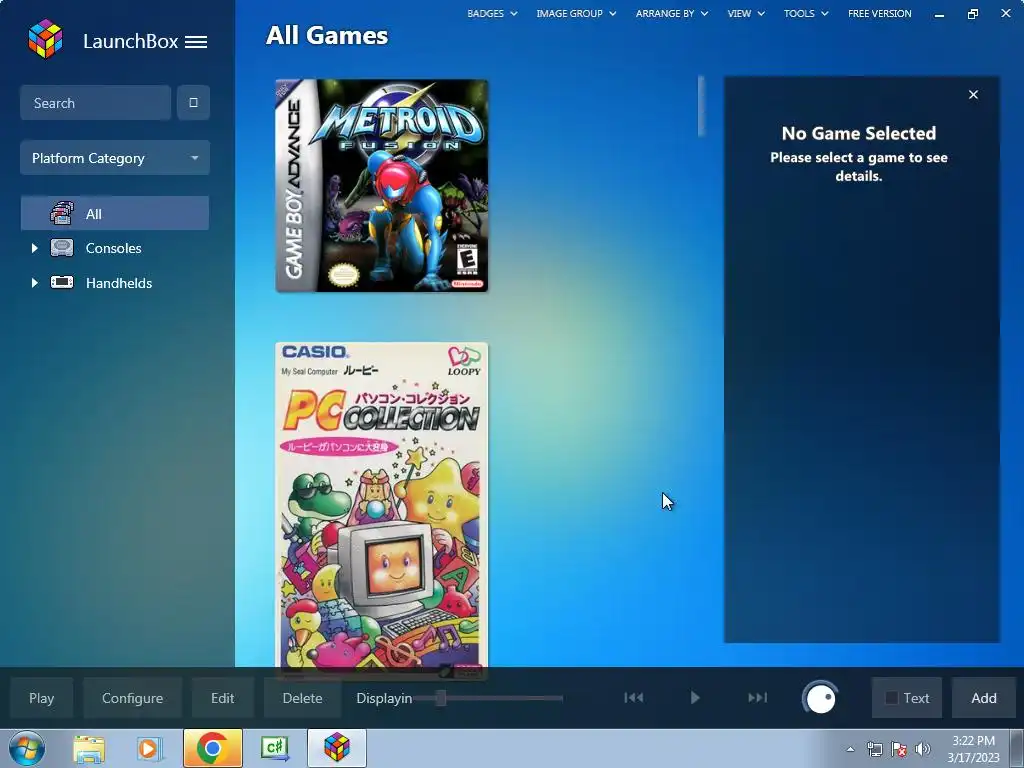Expand the Consoles tree node
Screen dimensions: 1024x768
pos(35,248)
